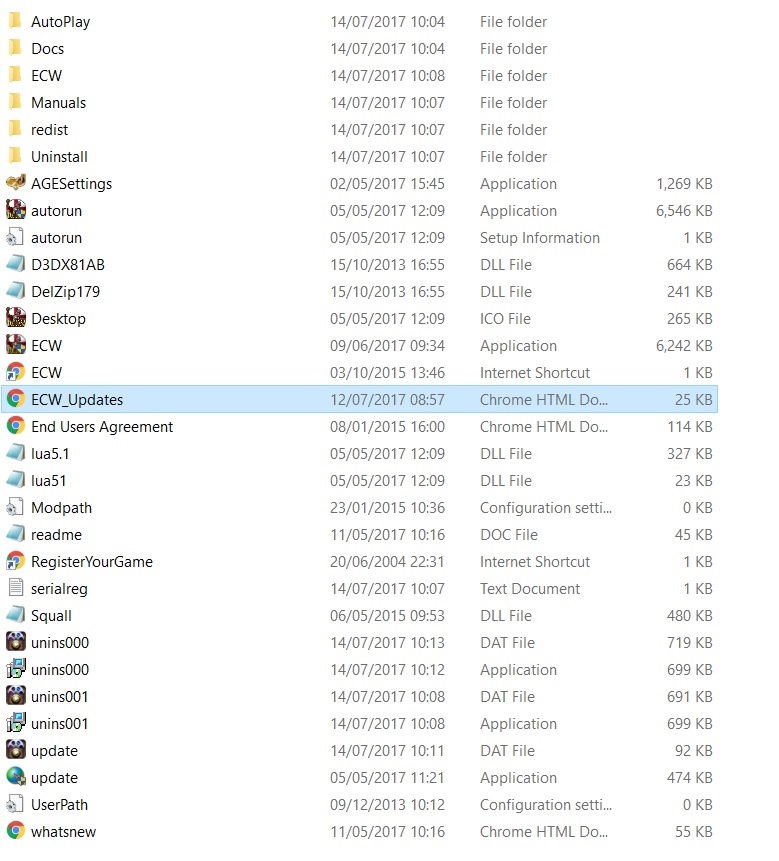Click the End Users Agreement Chrome icon
Viewport: 779px width, 861px height.
[x=15, y=426]
